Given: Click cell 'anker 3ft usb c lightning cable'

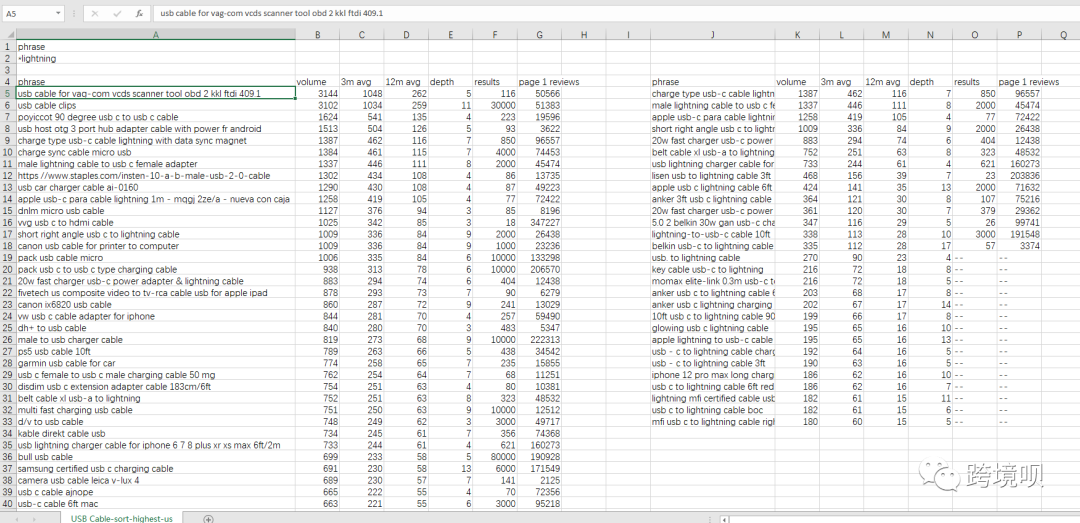Looking at the screenshot, I should (x=712, y=199).
